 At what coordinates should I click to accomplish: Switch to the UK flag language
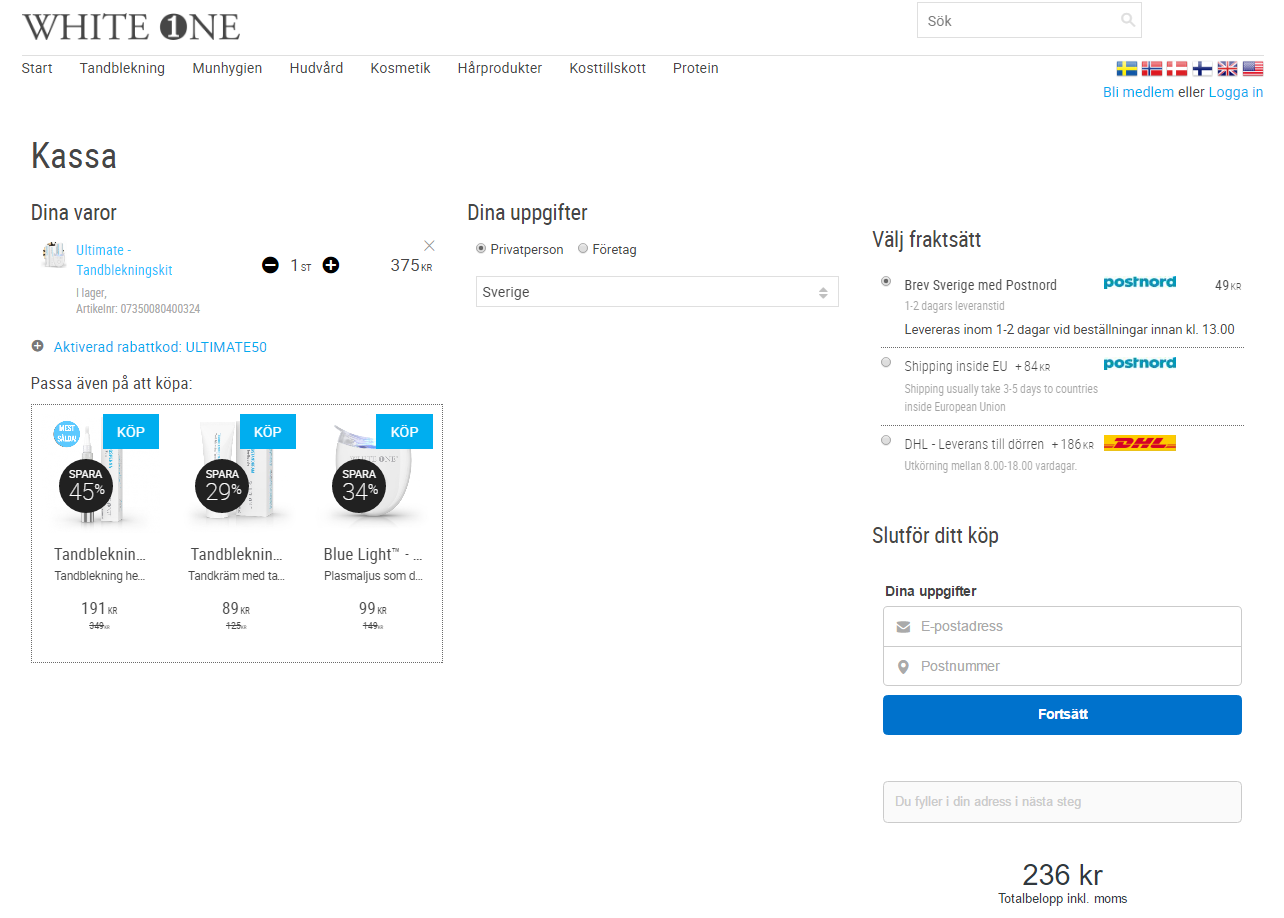[x=1227, y=69]
